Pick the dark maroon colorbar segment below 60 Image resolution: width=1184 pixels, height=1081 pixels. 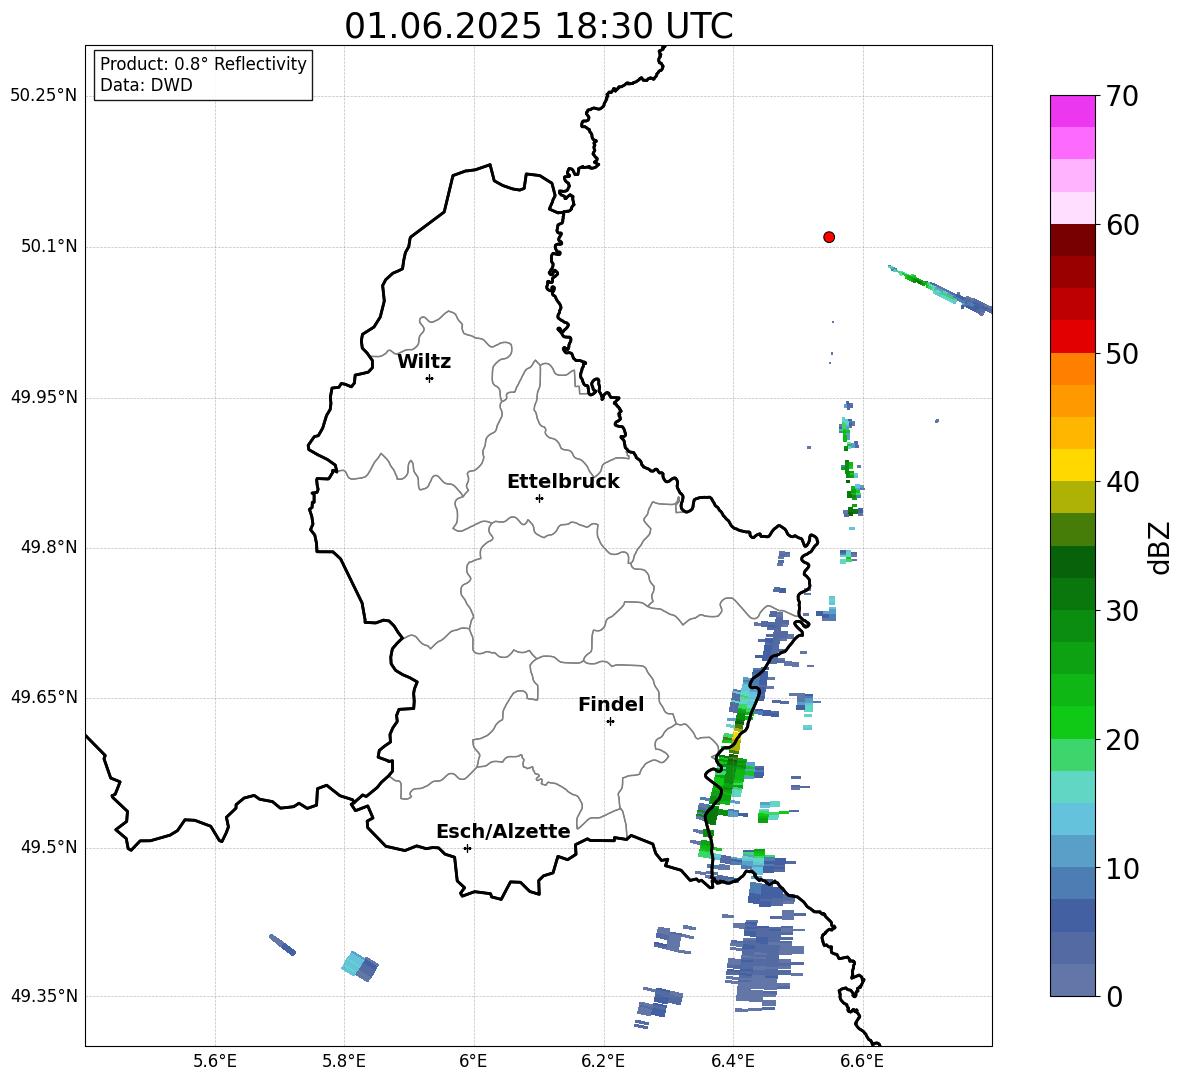click(1072, 240)
